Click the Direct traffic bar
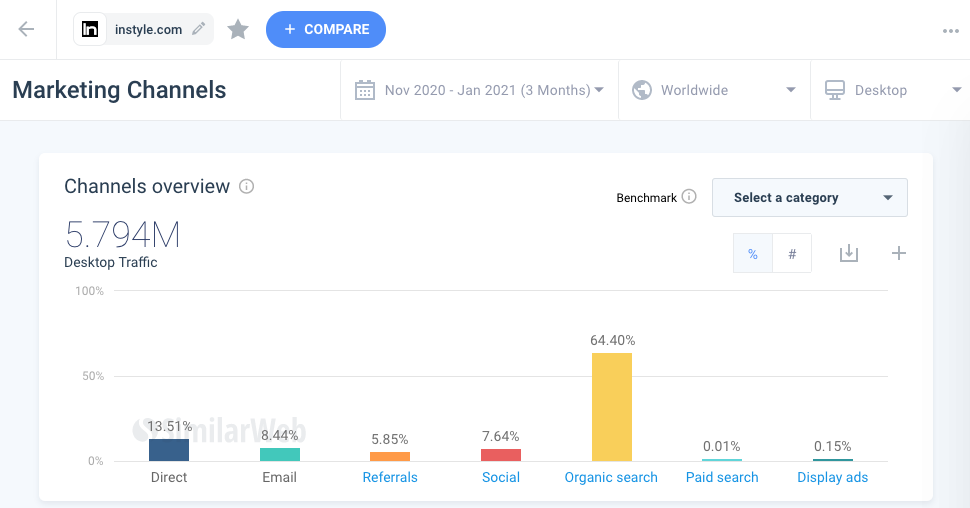This screenshot has width=970, height=508. point(169,450)
